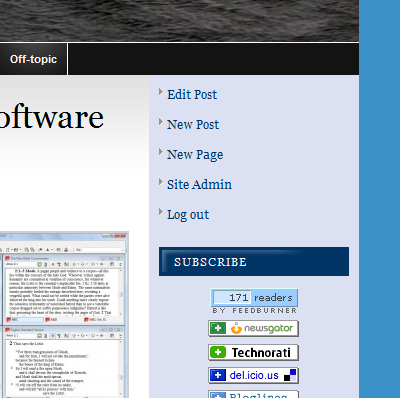Click the arrow bullet beside New Page
The image size is (400, 398).
[161, 152]
